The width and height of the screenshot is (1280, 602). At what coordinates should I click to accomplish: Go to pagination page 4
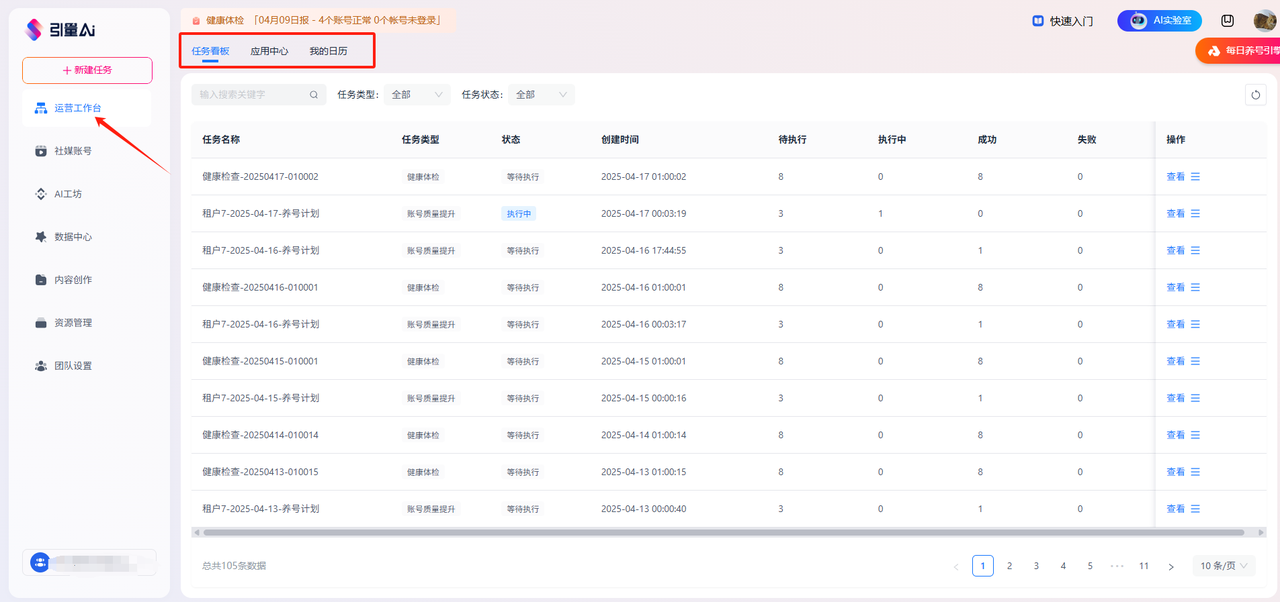pos(1064,566)
